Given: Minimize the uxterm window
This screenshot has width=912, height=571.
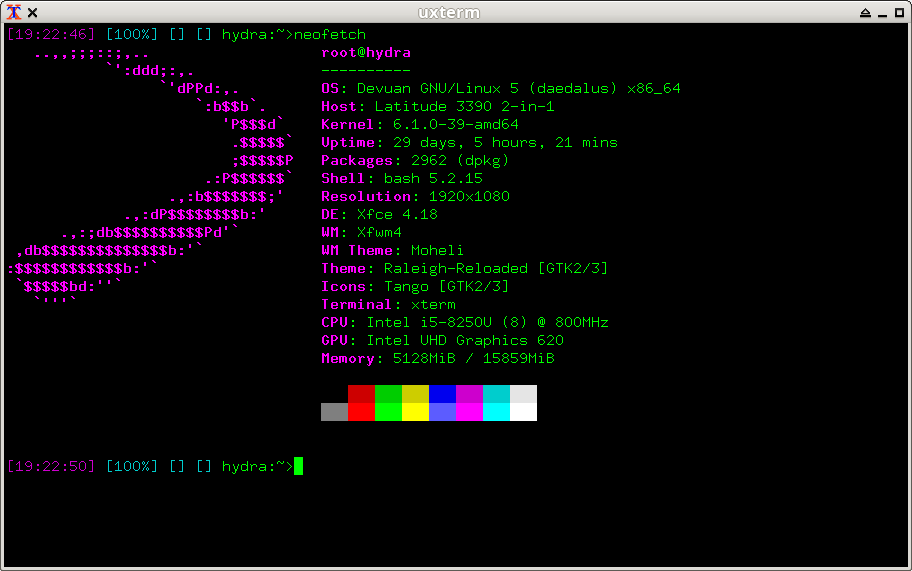Looking at the screenshot, I should pos(882,12).
